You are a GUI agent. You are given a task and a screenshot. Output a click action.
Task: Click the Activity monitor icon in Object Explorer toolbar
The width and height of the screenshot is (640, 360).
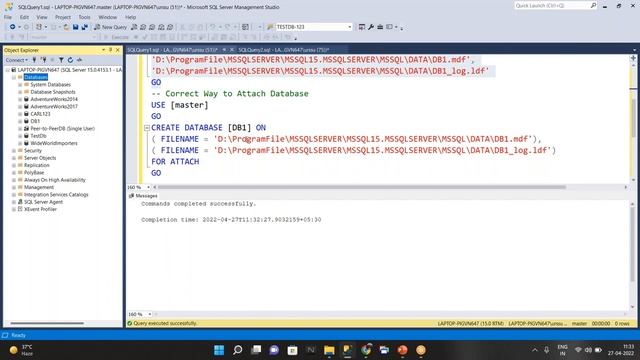[x=80, y=60]
